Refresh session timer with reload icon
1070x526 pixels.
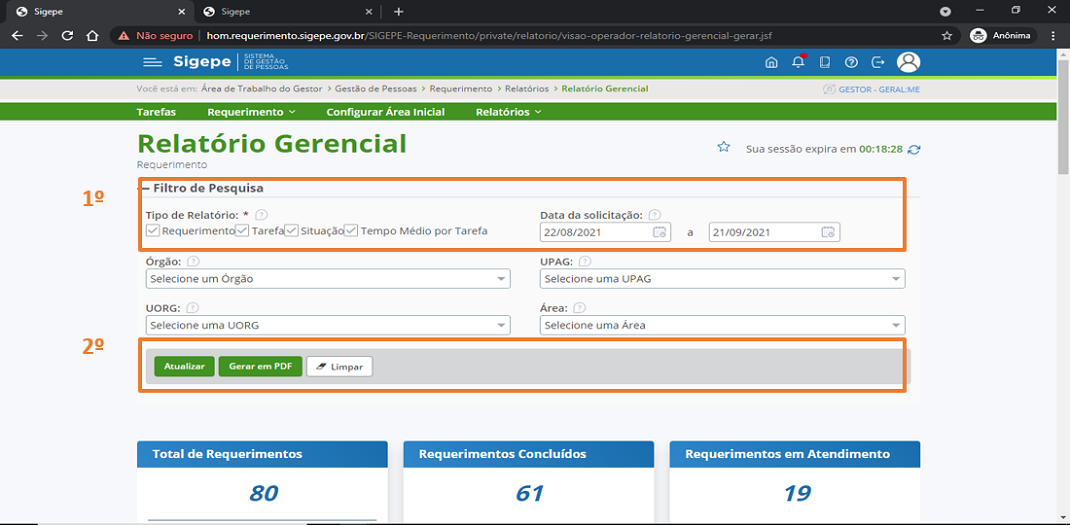[x=913, y=149]
